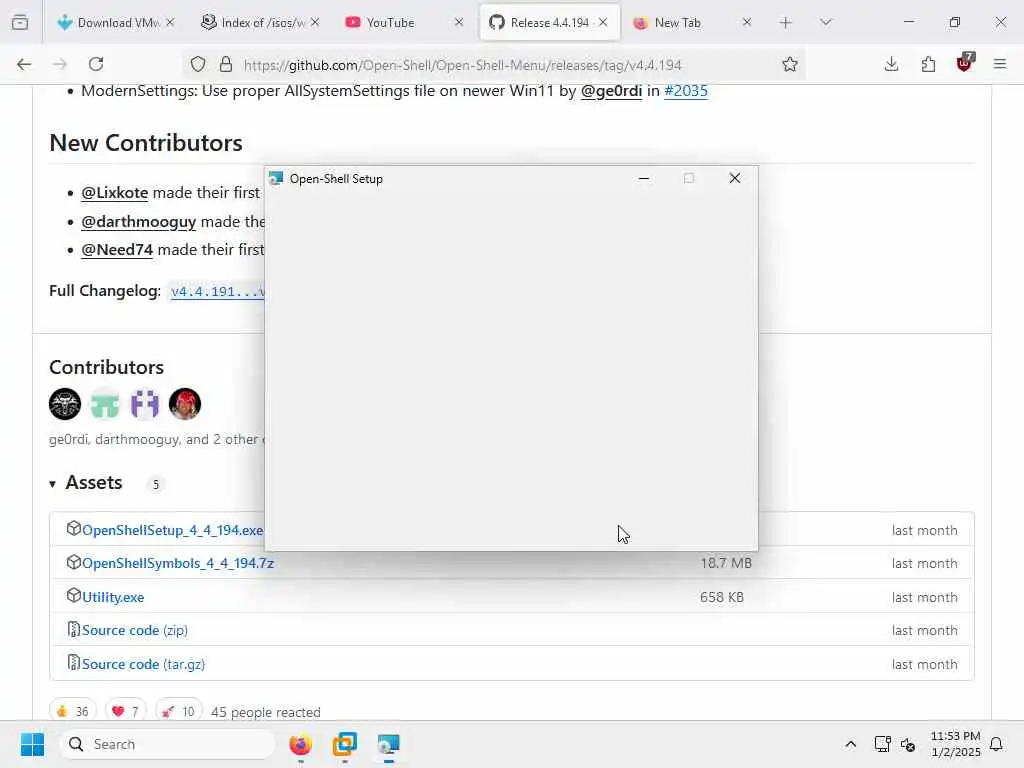Open the red-haired contributor avatar

(x=185, y=404)
